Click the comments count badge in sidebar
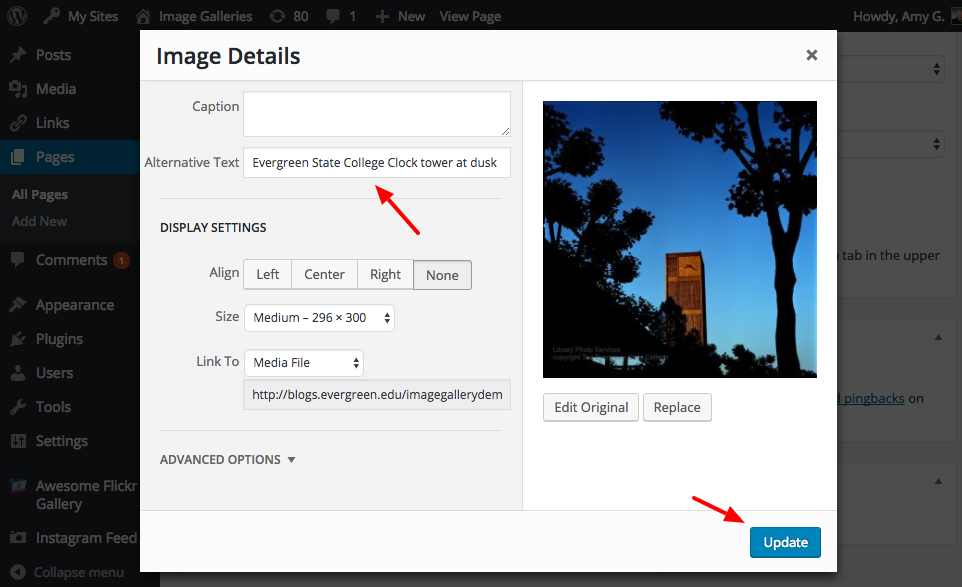The width and height of the screenshot is (962, 587). click(x=121, y=260)
